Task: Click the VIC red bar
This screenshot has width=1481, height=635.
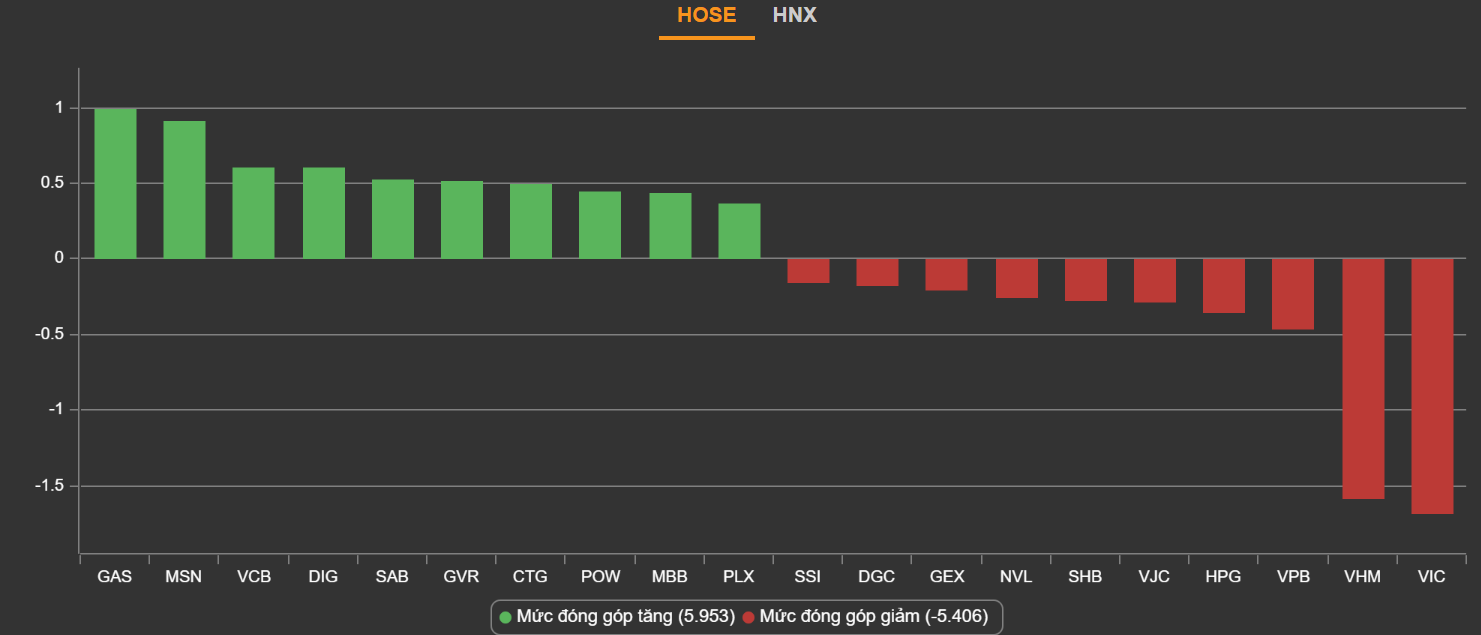Action: [x=1432, y=386]
